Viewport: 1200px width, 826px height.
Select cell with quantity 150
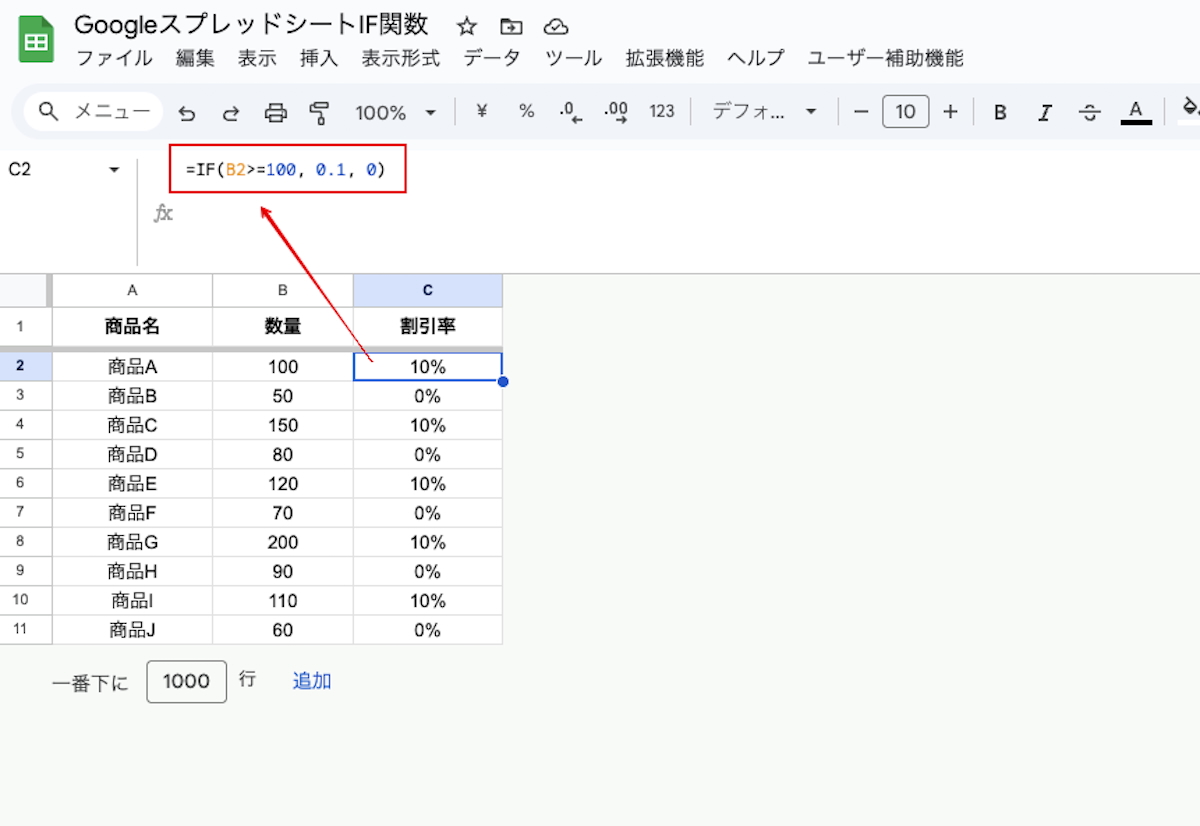[283, 425]
